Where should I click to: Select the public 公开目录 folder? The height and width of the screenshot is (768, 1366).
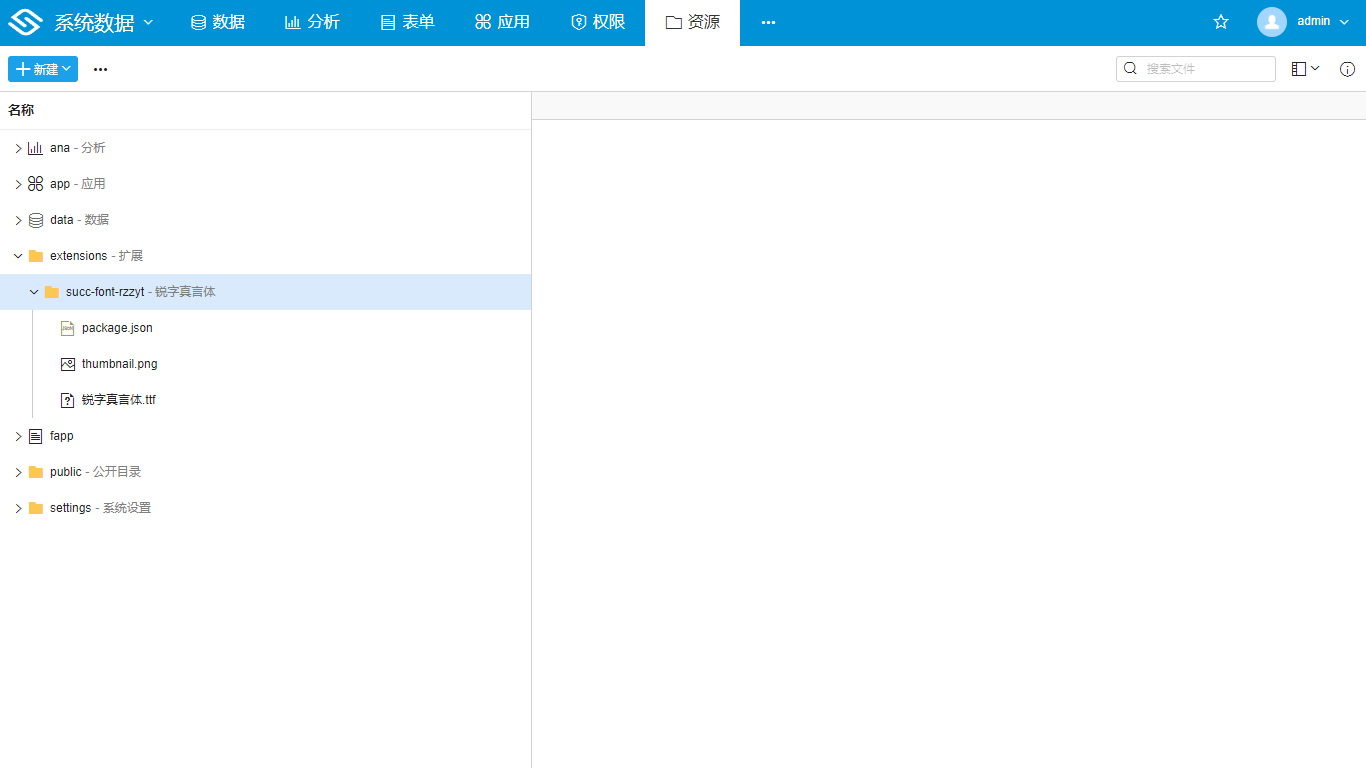click(95, 472)
